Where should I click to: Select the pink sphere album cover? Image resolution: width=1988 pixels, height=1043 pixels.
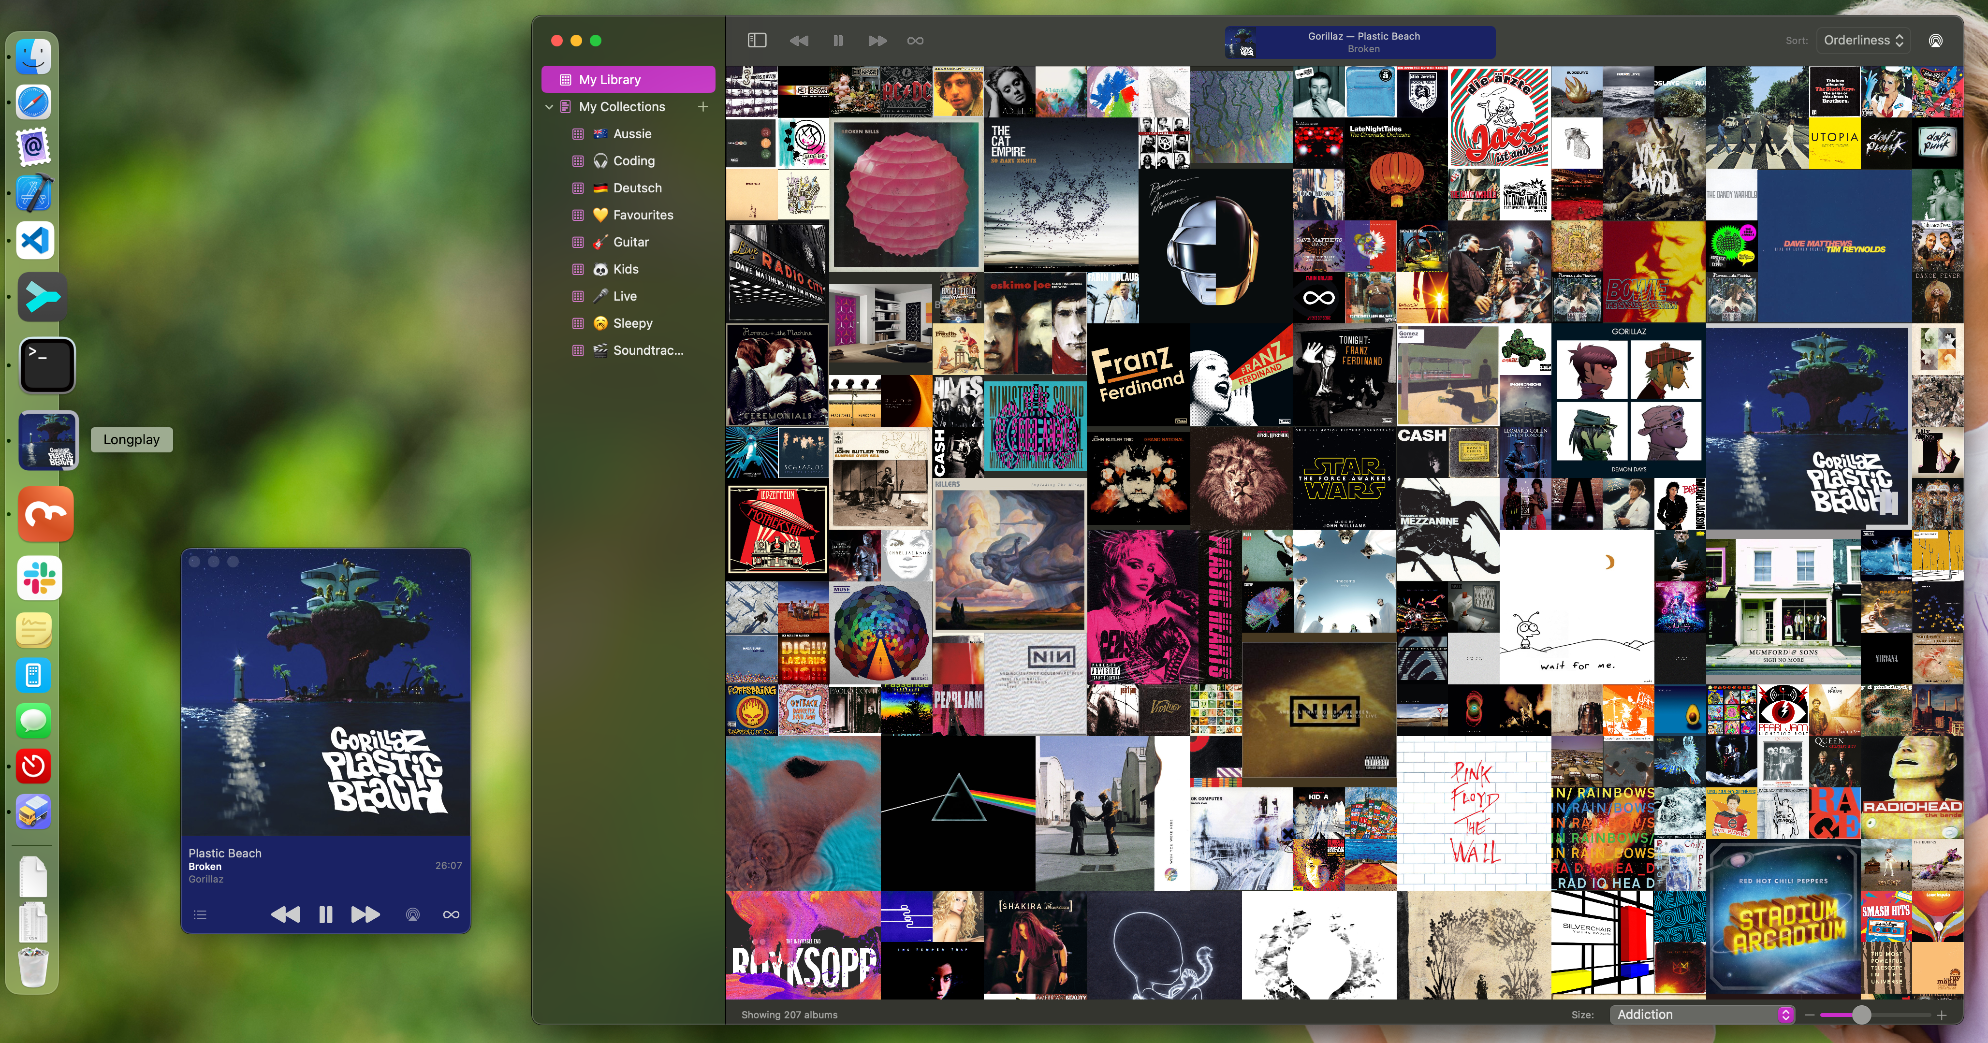coord(906,195)
